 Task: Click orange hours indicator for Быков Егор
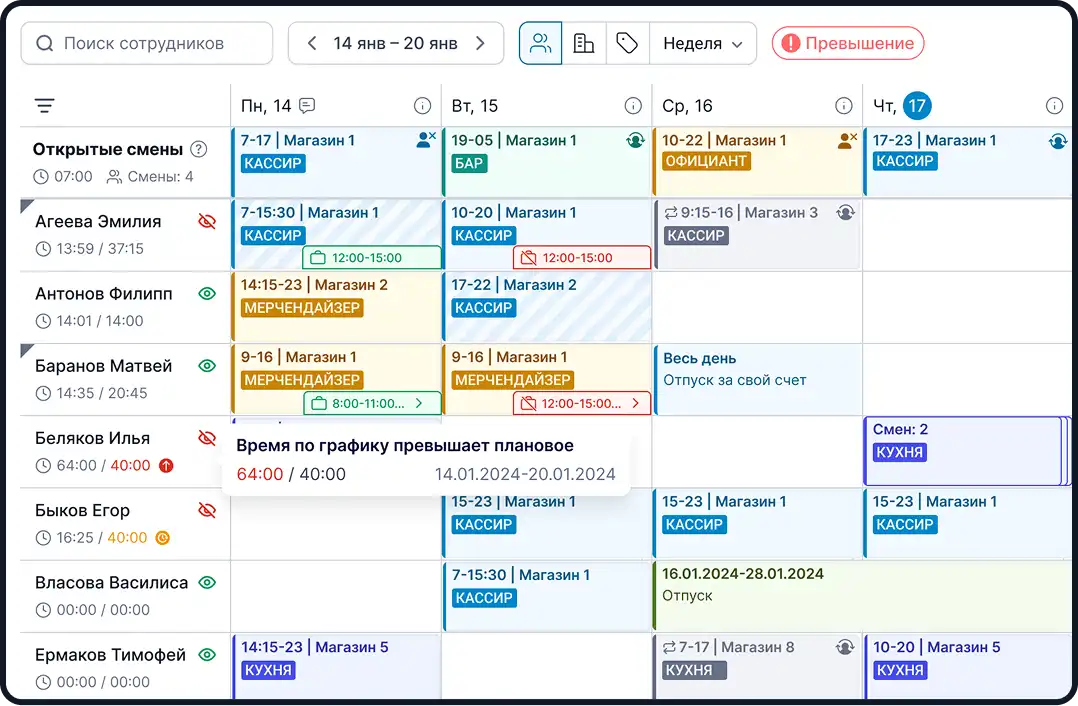click(x=162, y=538)
